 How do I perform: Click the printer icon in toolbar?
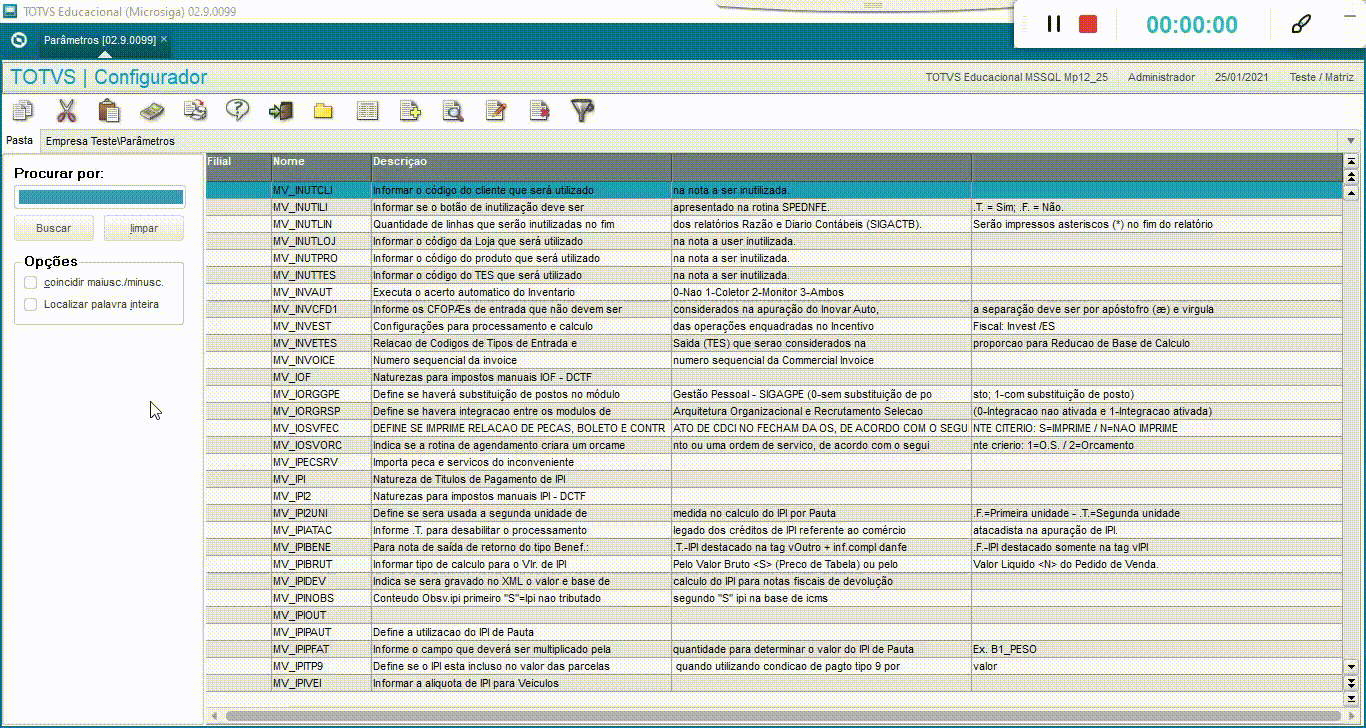195,110
